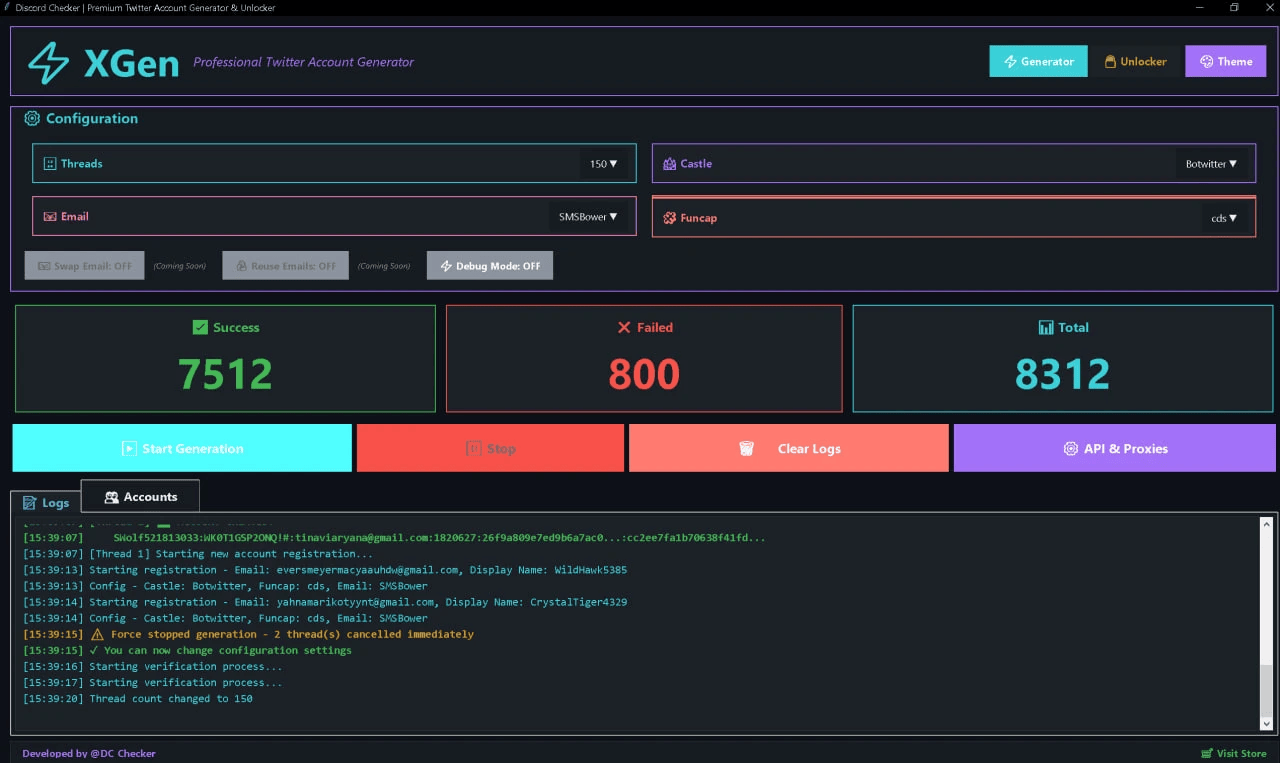
Task: Select the Logs tab
Action: click(46, 503)
